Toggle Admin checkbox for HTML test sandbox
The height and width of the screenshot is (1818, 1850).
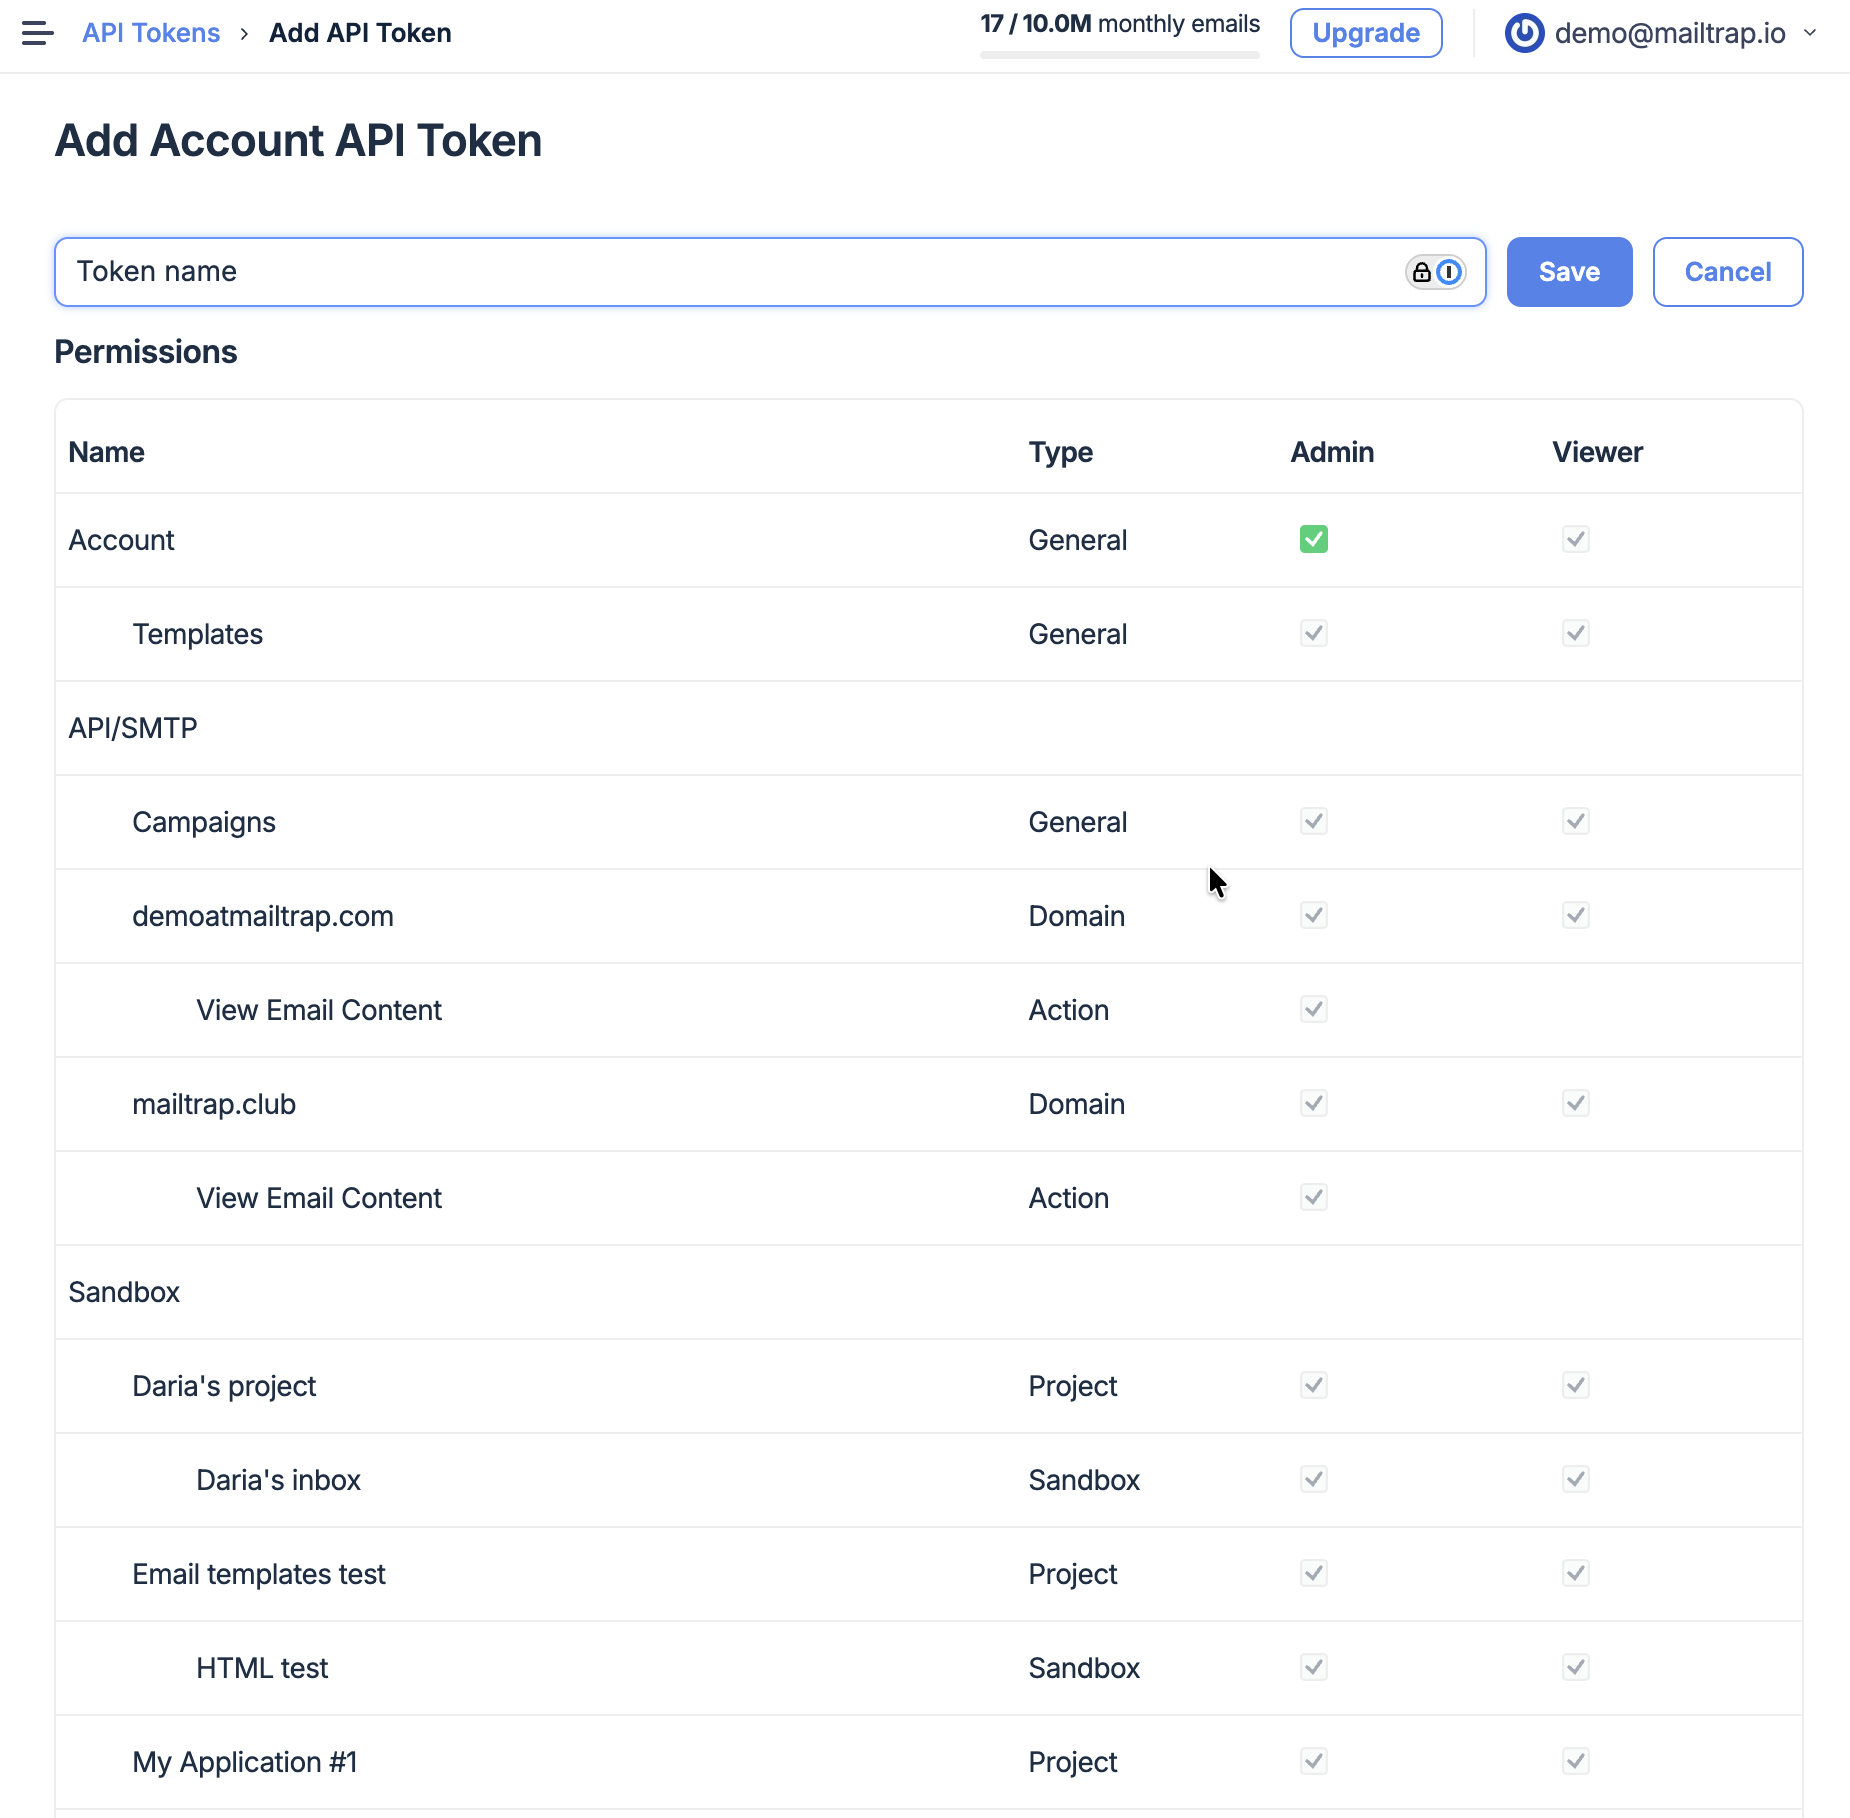coord(1313,1668)
